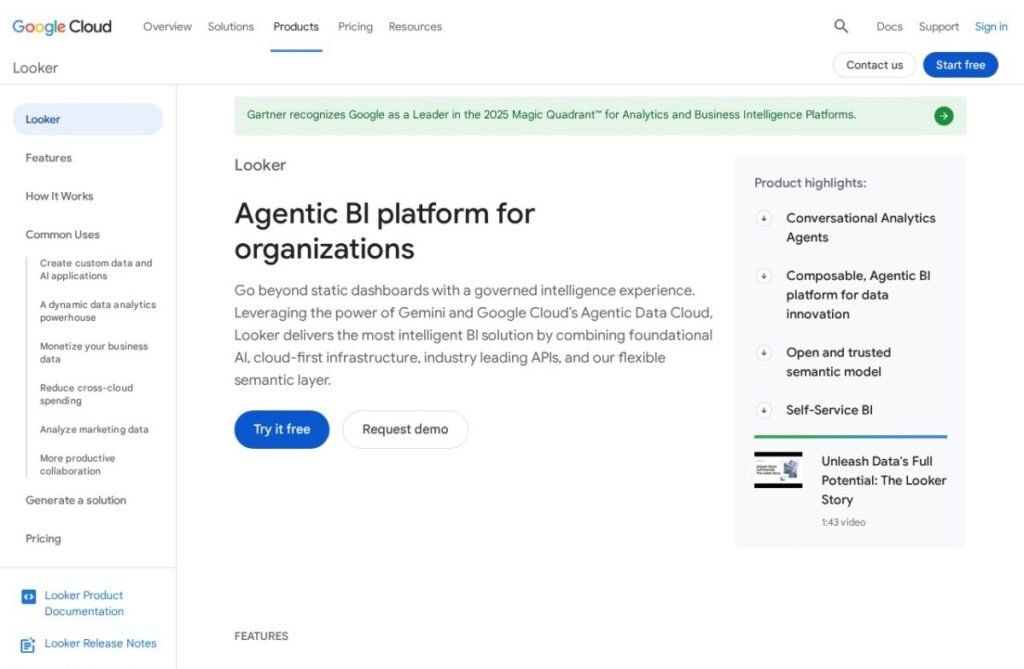Click the FEATURES section heading
The image size is (1024, 669).
pyautogui.click(x=261, y=636)
